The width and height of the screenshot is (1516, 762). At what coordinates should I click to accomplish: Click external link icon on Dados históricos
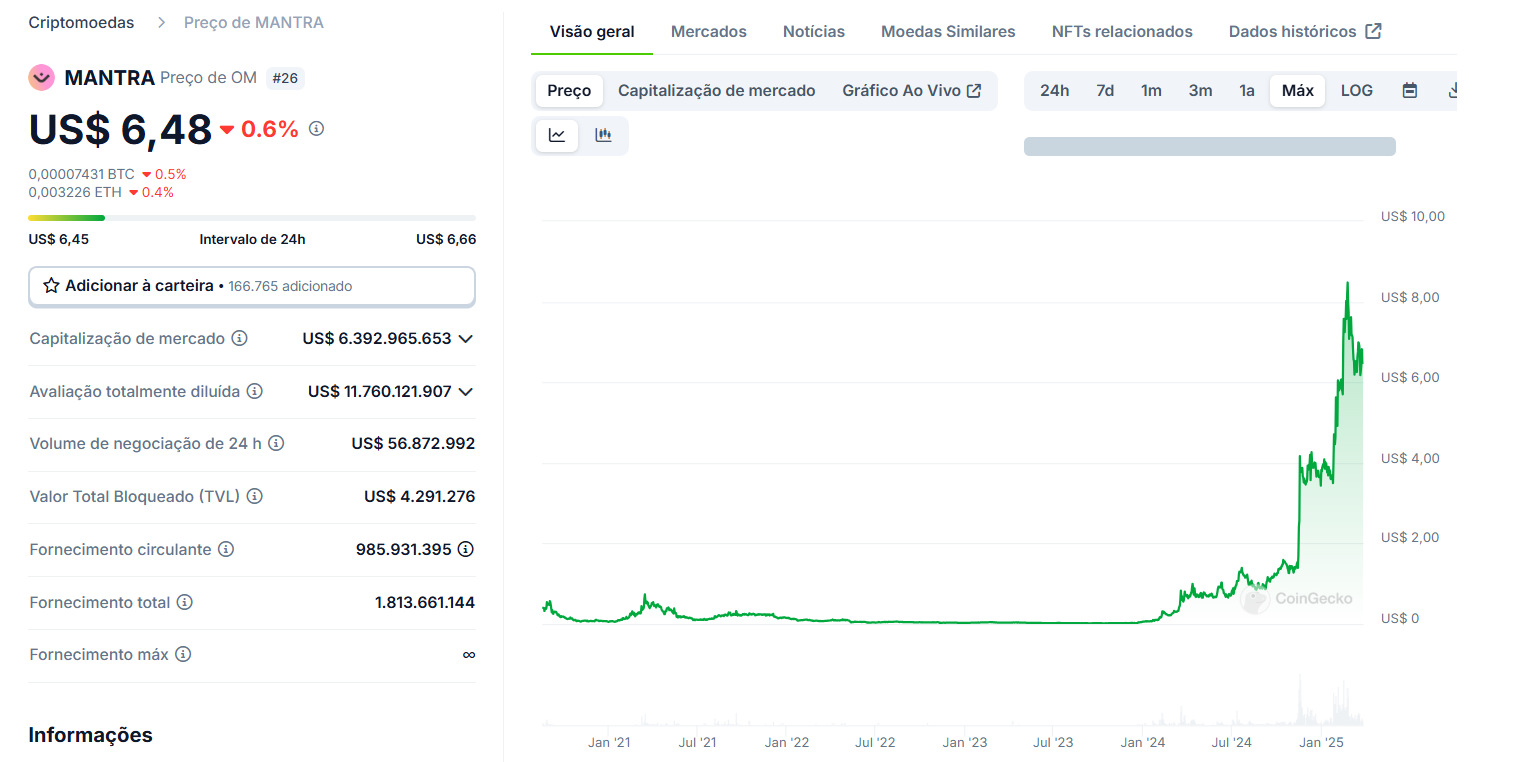coord(1374,31)
